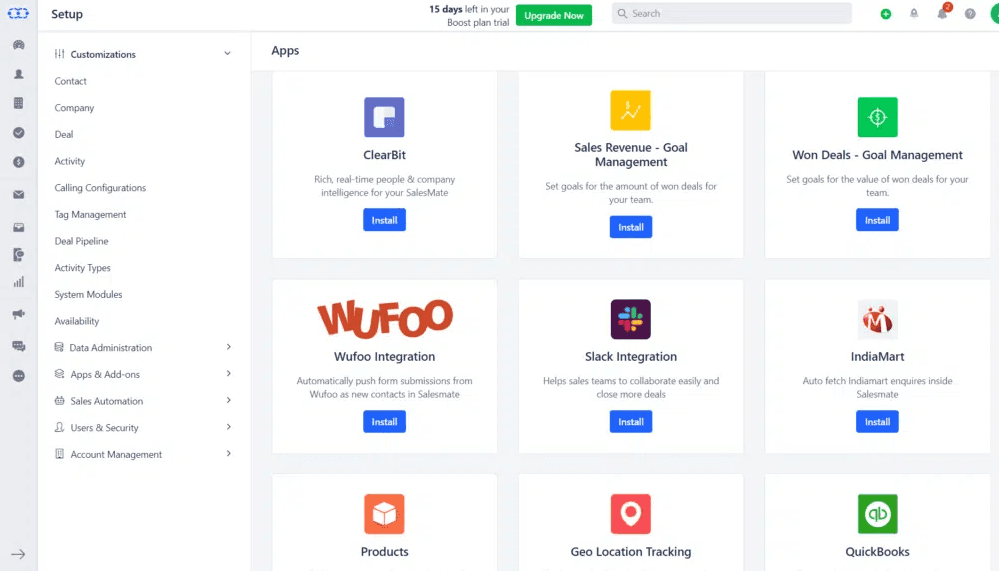
Task: Open Tag Management
Action: coord(90,215)
